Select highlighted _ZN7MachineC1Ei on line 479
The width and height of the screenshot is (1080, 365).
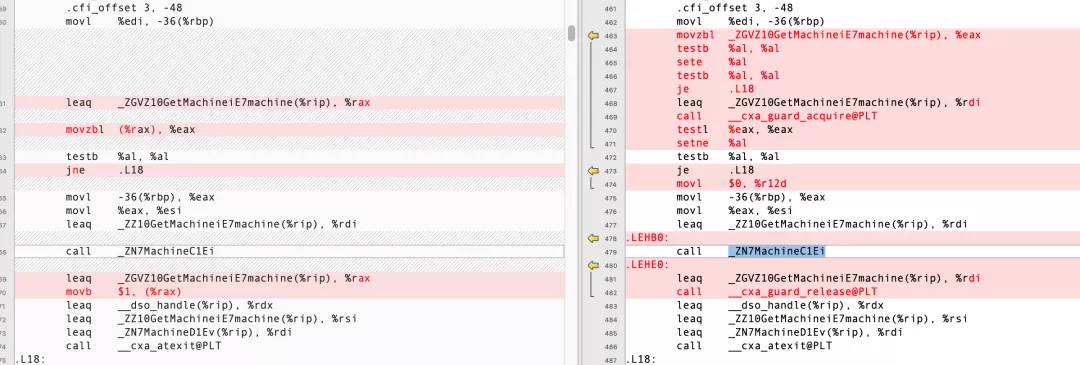tap(776, 251)
